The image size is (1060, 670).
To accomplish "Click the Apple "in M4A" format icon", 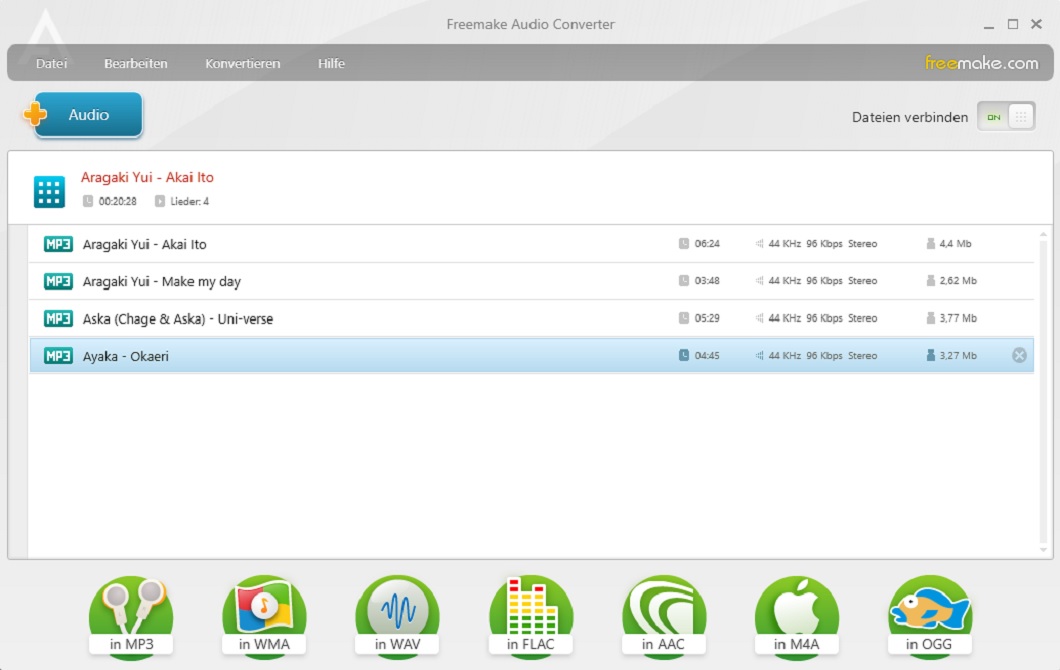I will 797,610.
